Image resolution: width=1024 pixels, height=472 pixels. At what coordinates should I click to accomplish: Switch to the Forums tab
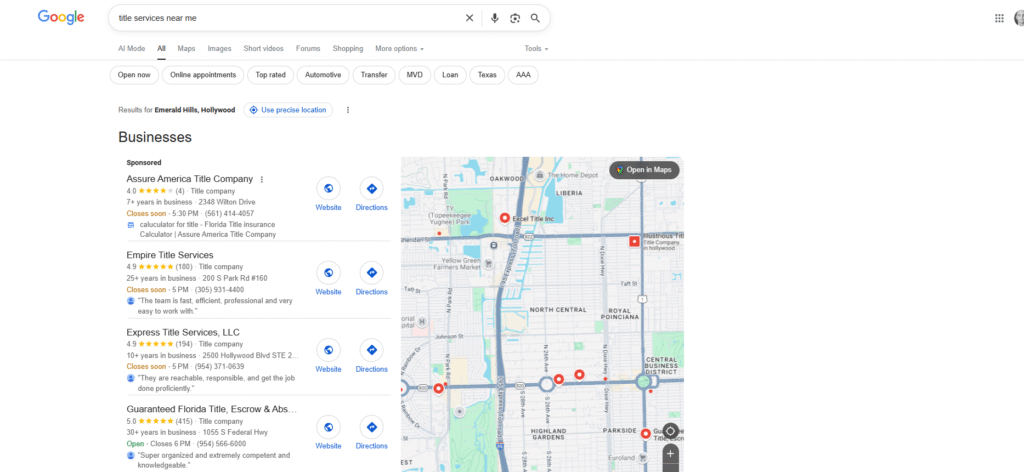(308, 48)
